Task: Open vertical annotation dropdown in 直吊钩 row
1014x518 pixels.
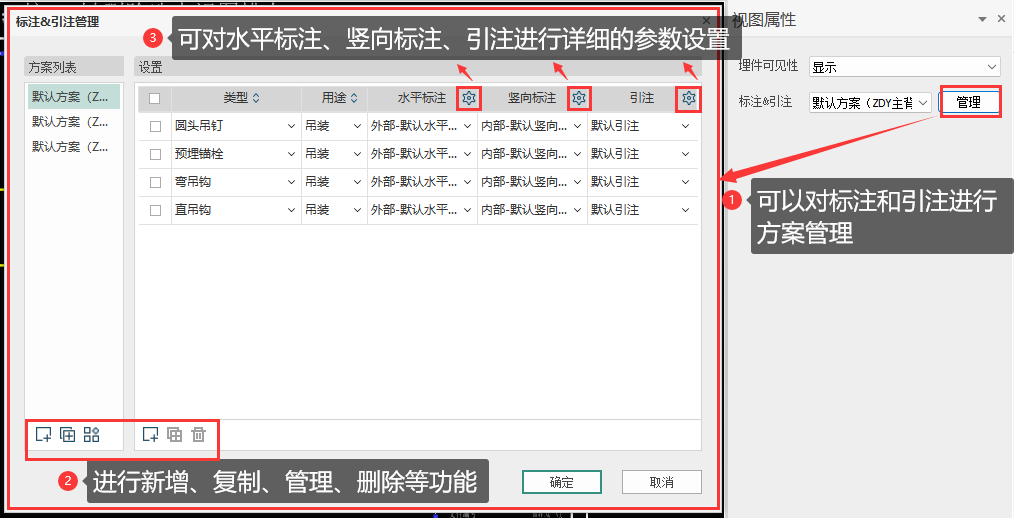Action: coord(577,210)
